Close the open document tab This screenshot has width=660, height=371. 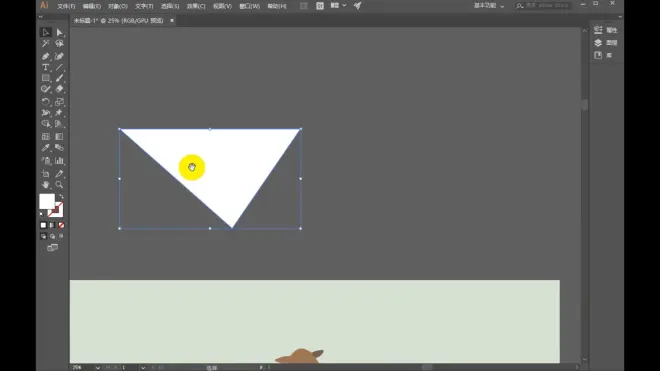coord(172,21)
